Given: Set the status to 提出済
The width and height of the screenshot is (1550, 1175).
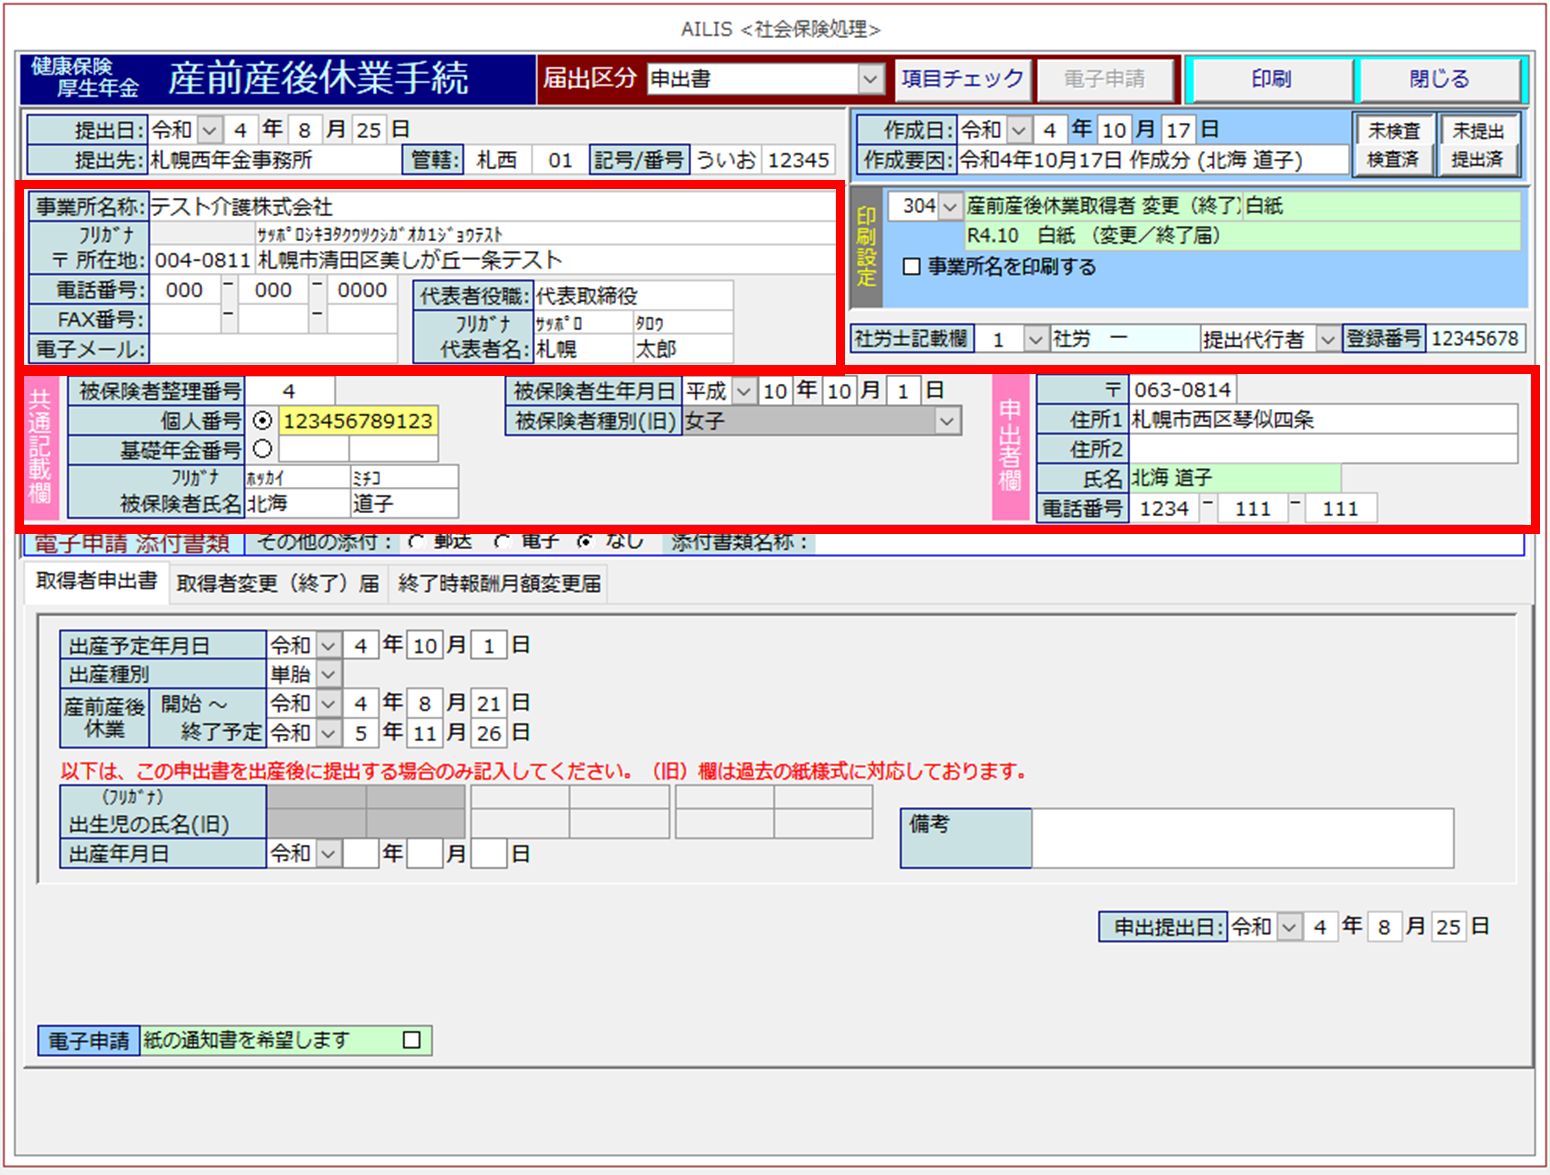Looking at the screenshot, I should coord(1477,160).
